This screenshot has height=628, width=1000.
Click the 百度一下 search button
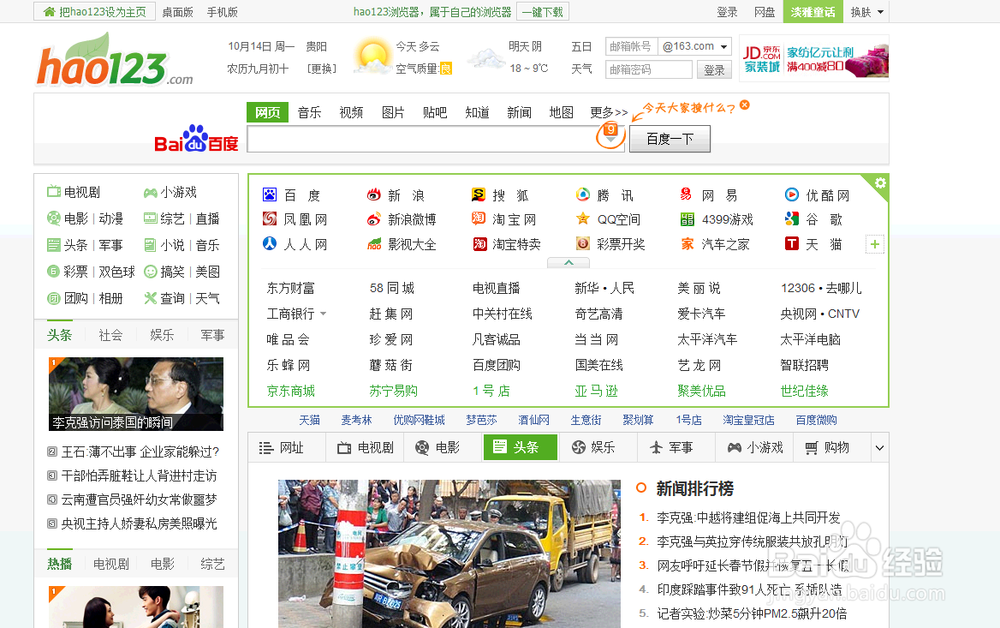click(x=669, y=139)
